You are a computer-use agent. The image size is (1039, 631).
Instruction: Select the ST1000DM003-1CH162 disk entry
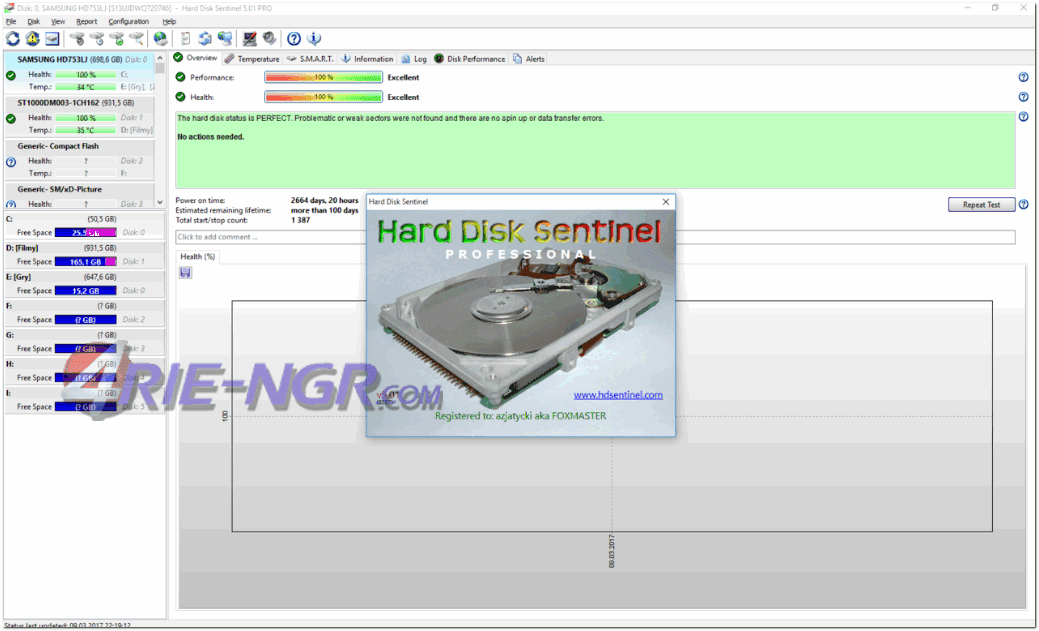tap(80, 116)
